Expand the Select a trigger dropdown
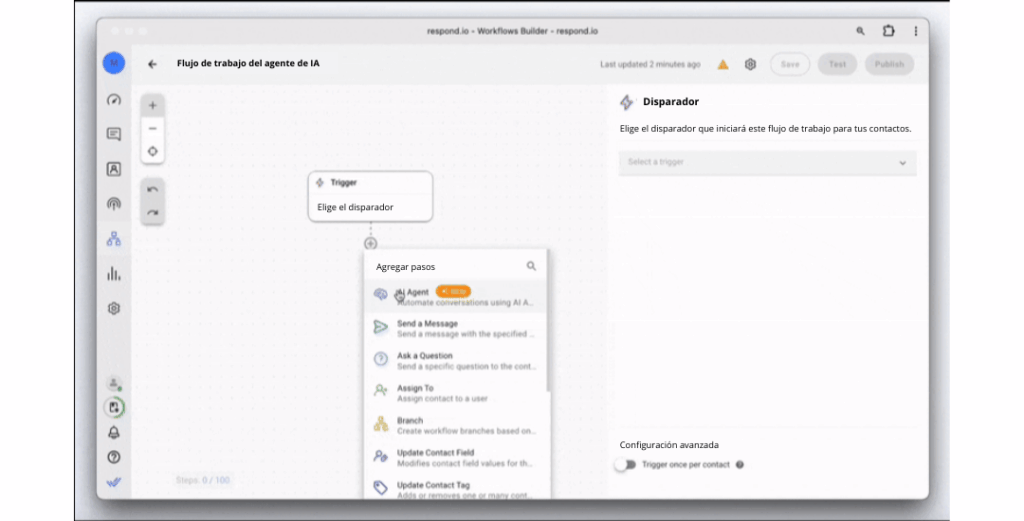Image resolution: width=1024 pixels, height=521 pixels. click(767, 162)
